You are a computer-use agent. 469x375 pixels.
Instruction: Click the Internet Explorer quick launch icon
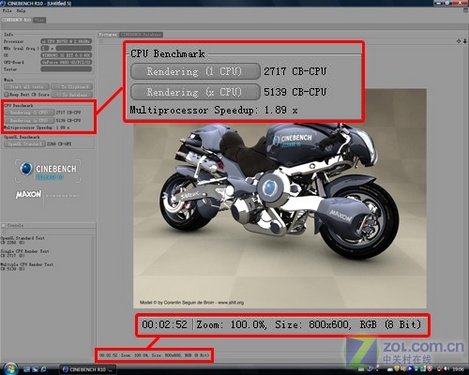[x=43, y=369]
